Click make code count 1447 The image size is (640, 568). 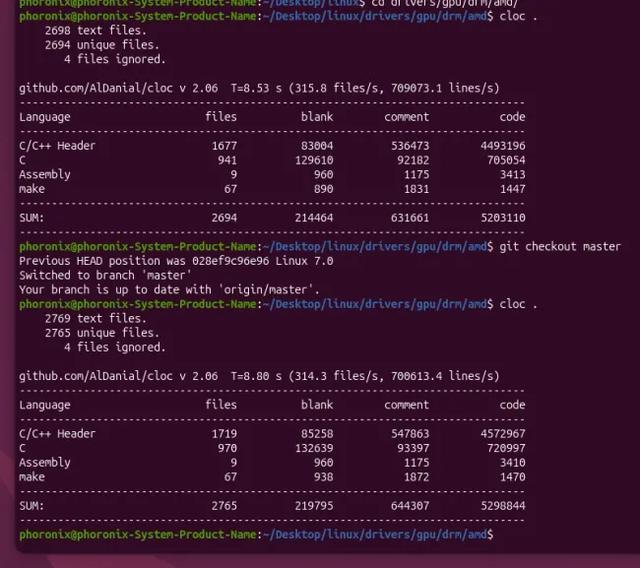[x=513, y=189]
